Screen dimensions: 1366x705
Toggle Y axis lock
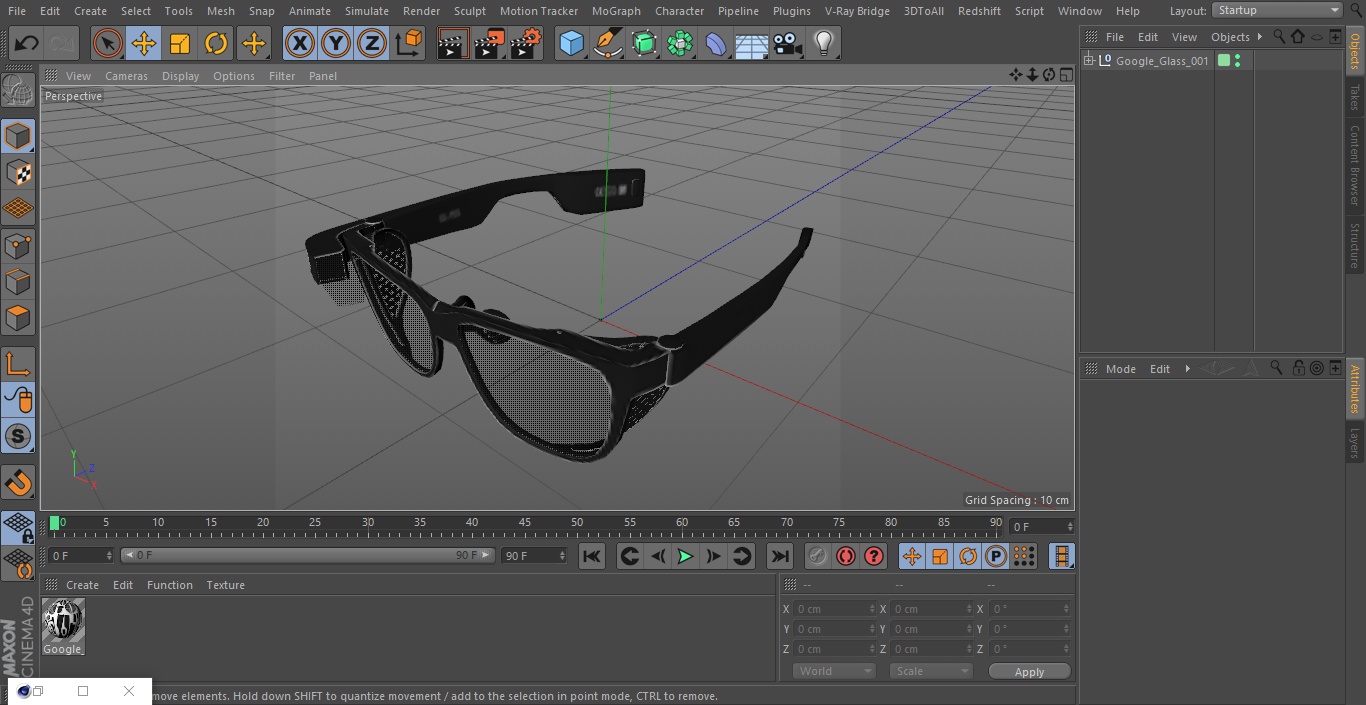click(336, 43)
